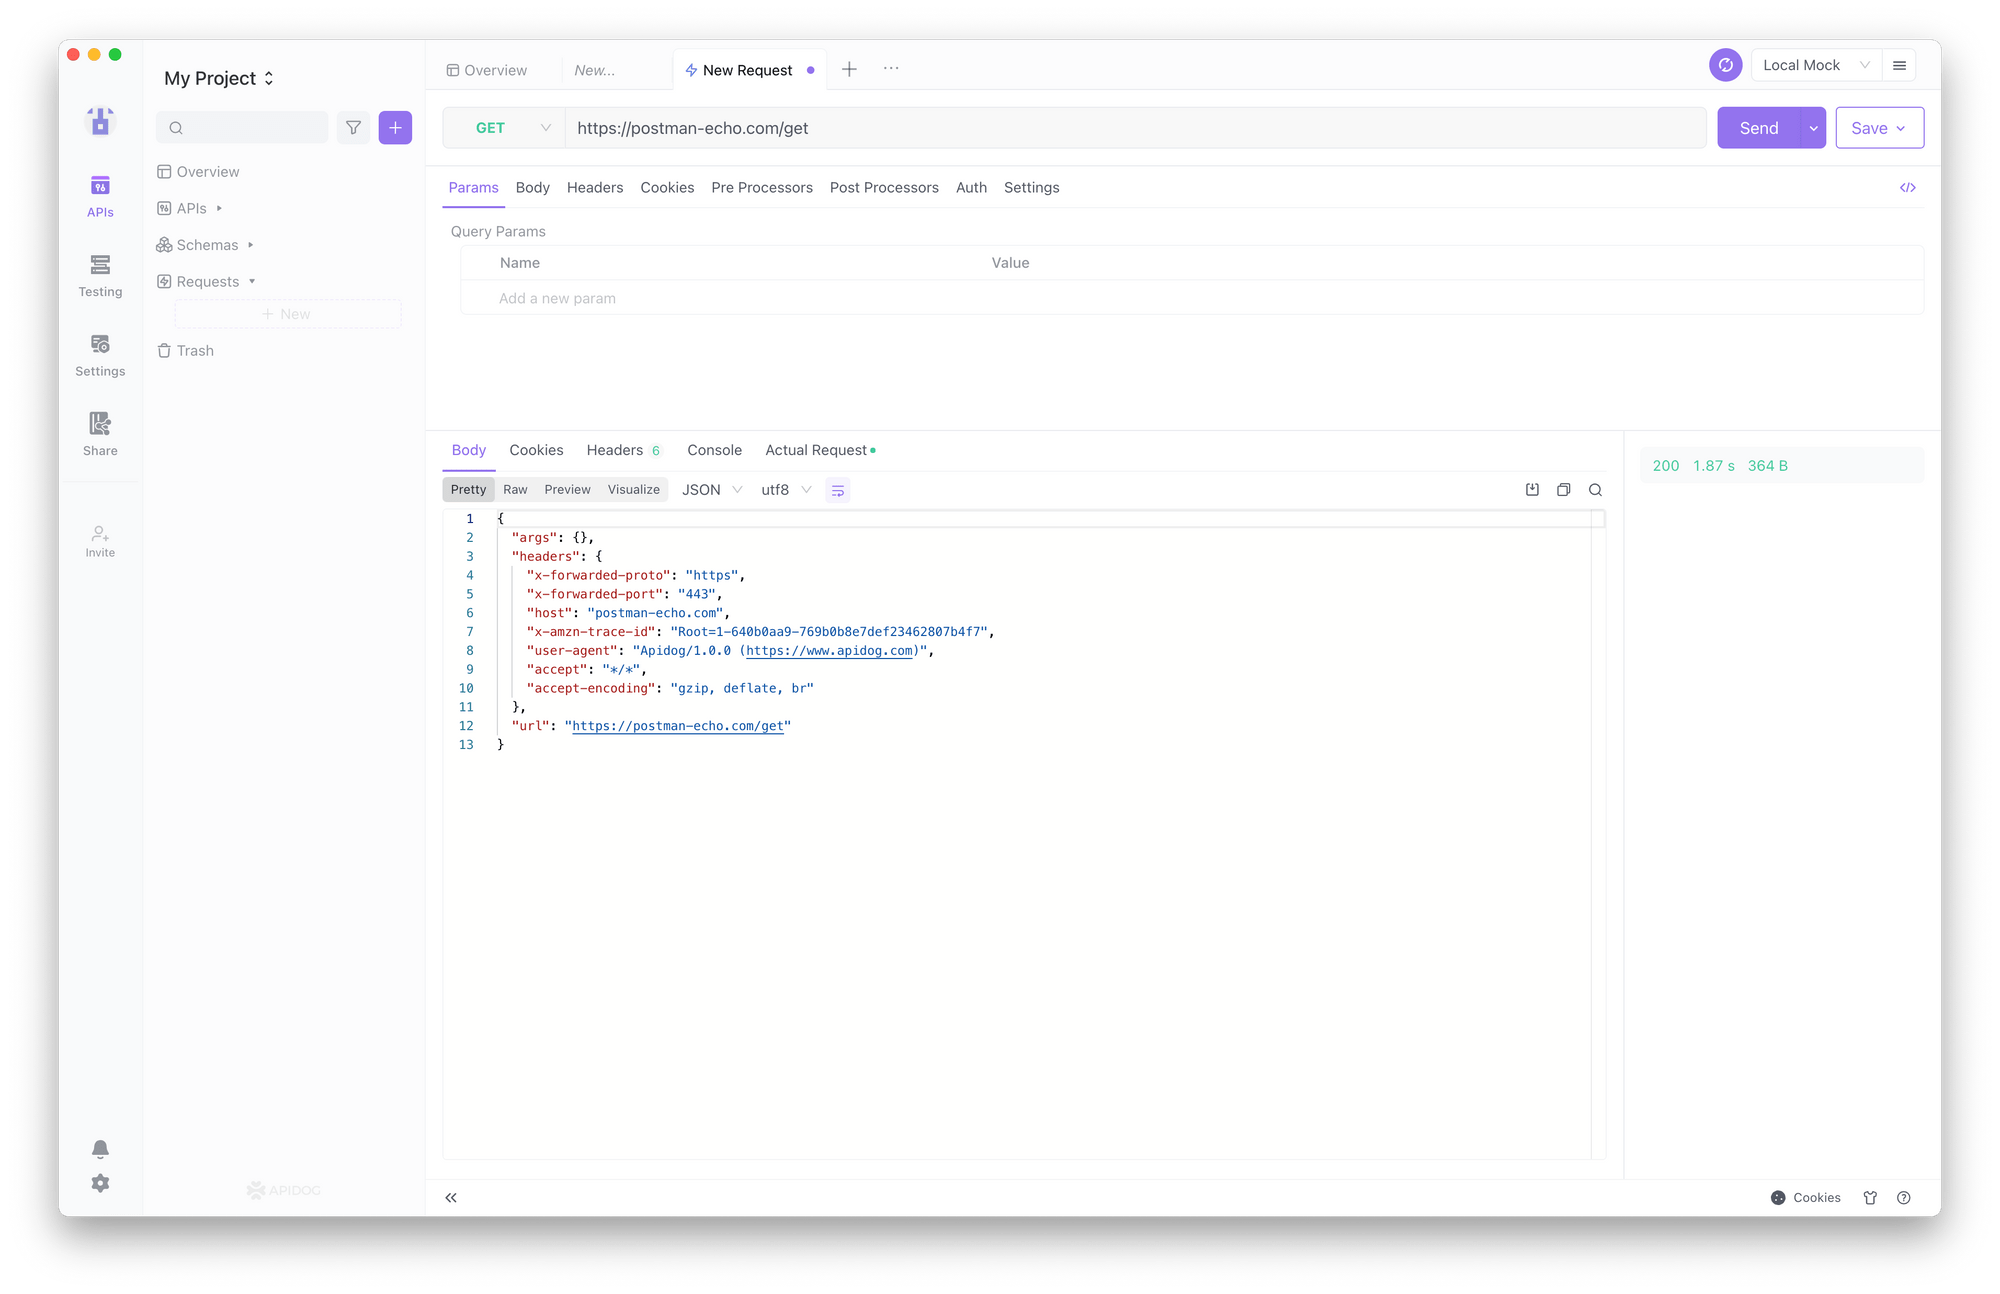Viewport: 2000px width, 1294px height.
Task: Expand the Schemas tree item
Action: 207,245
